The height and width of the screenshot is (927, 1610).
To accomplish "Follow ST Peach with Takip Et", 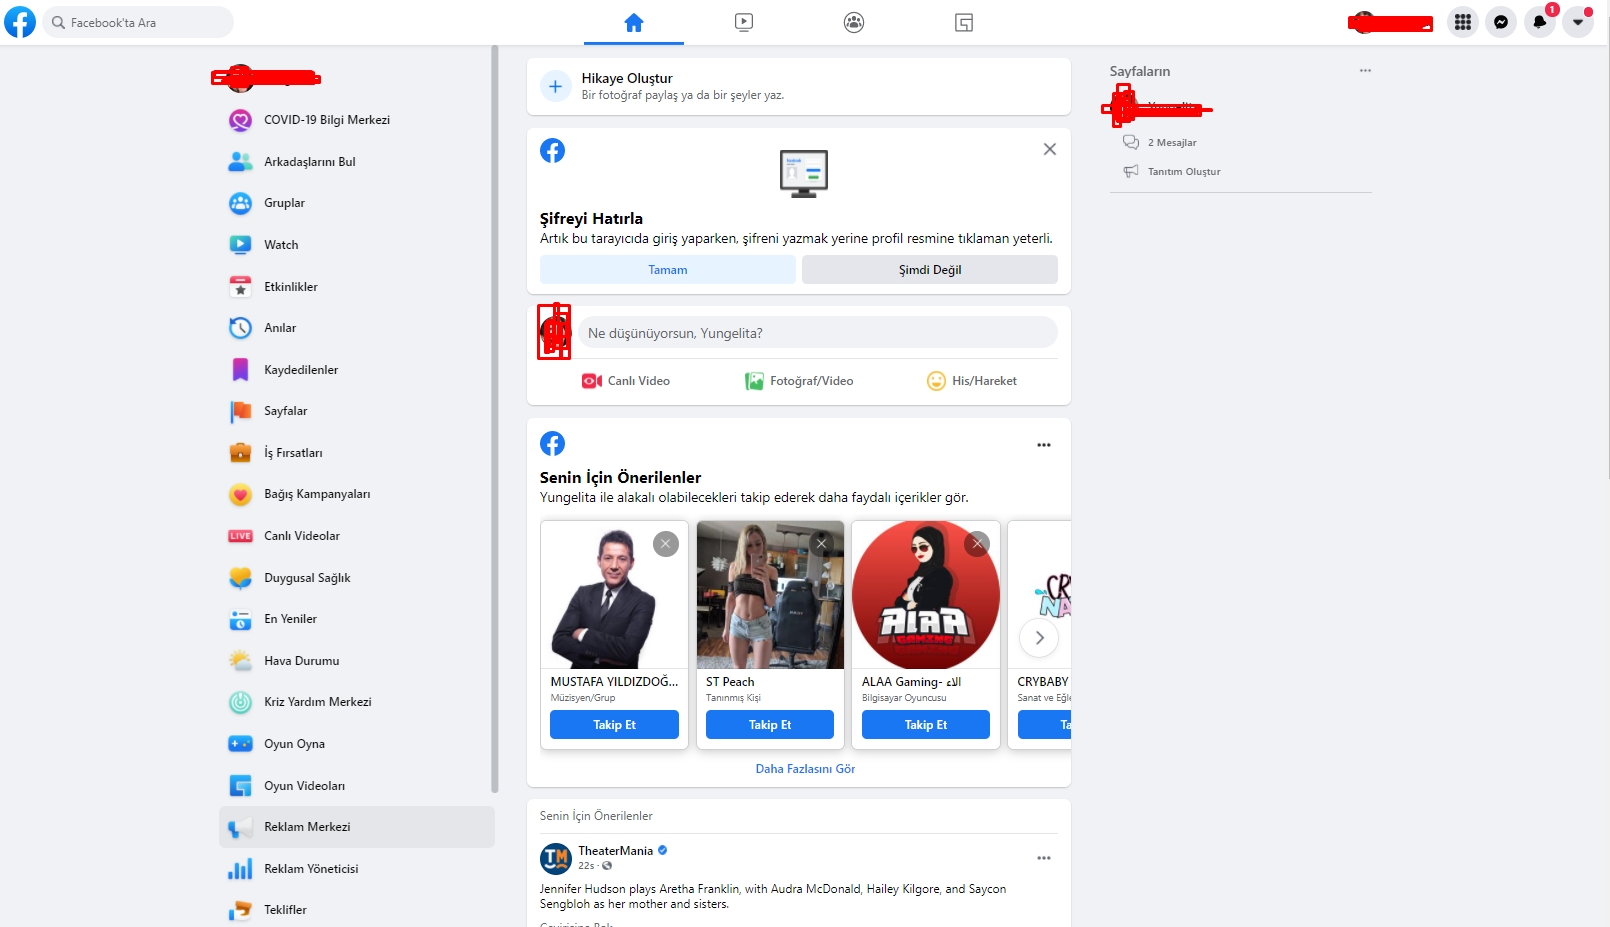I will 770,725.
